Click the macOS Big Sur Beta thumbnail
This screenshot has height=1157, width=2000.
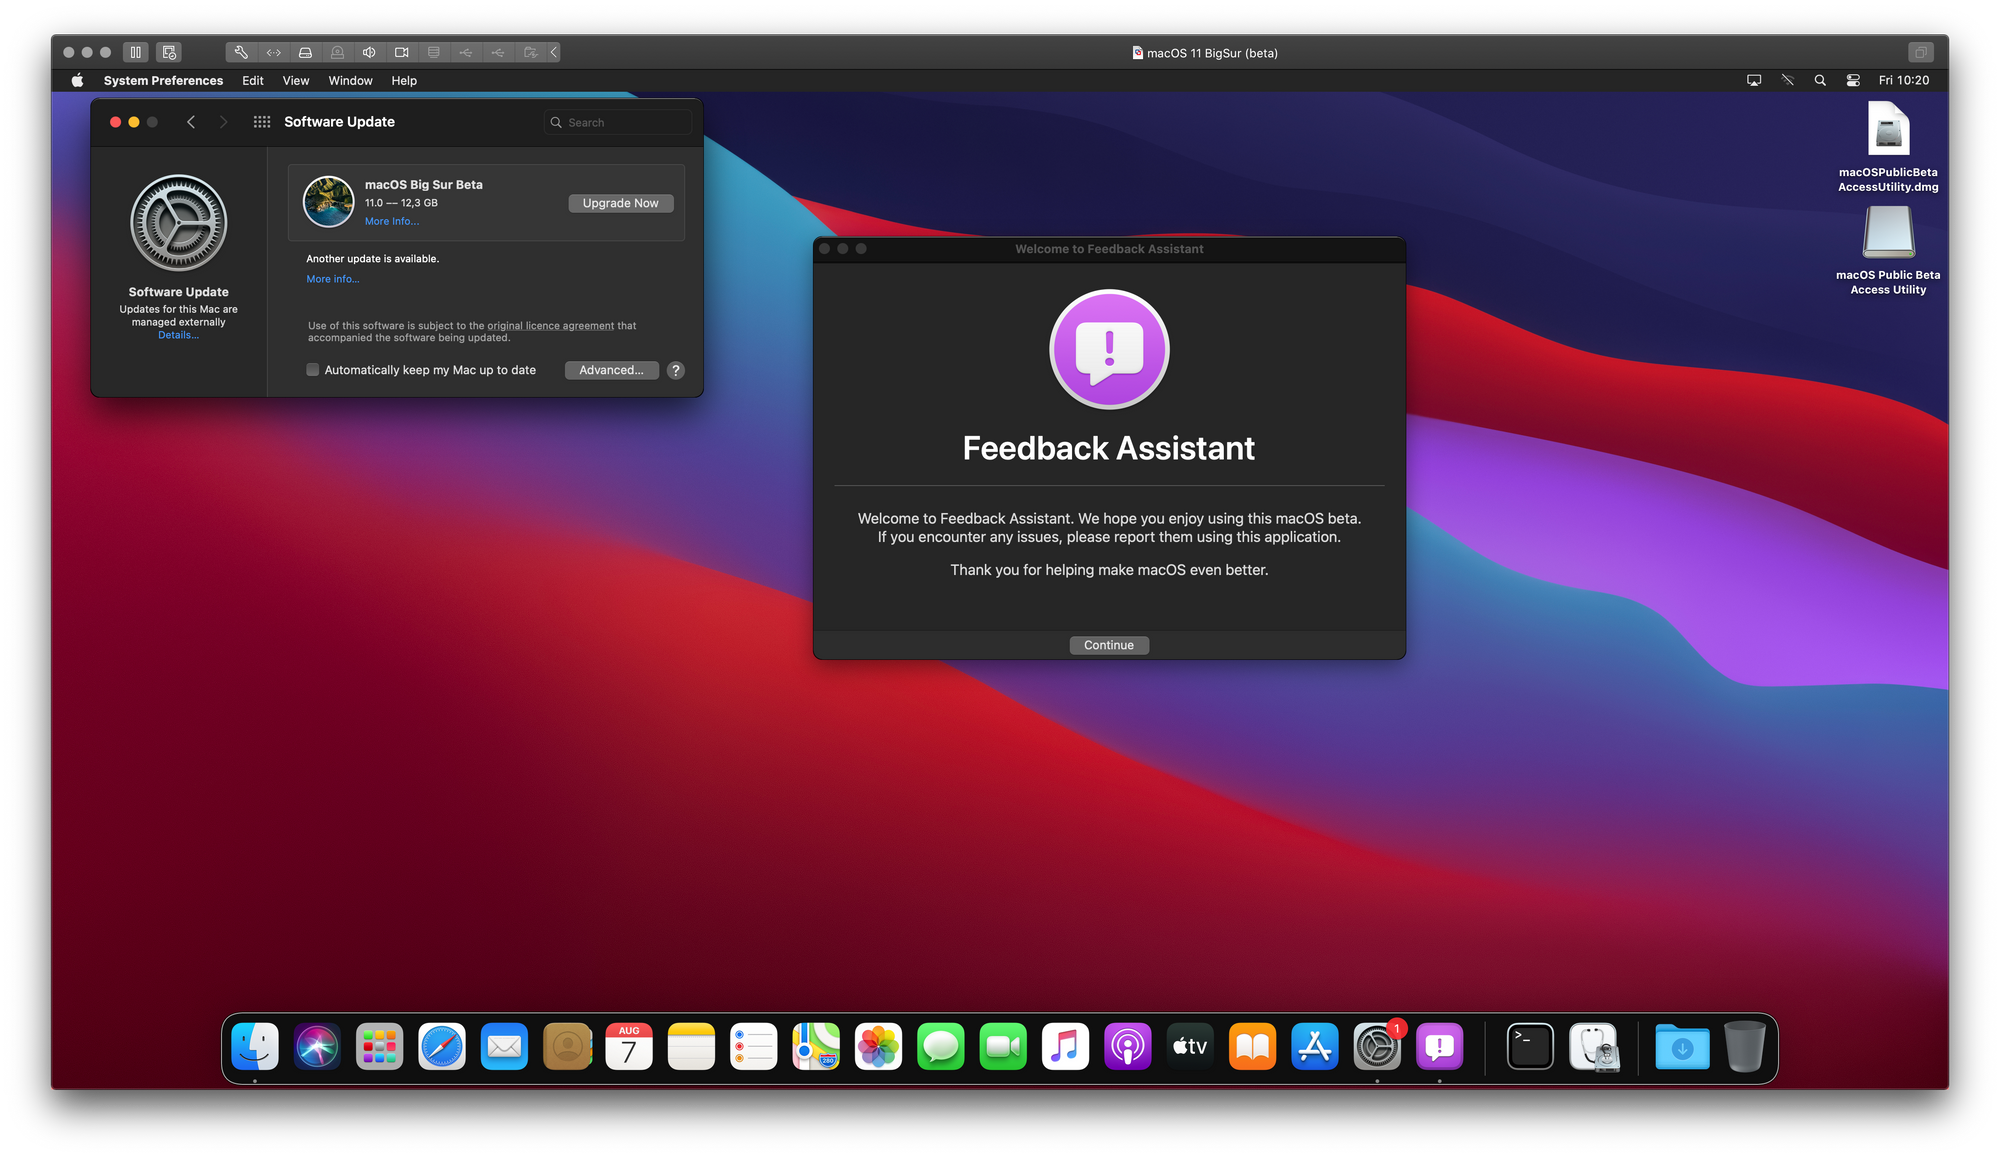(x=329, y=201)
